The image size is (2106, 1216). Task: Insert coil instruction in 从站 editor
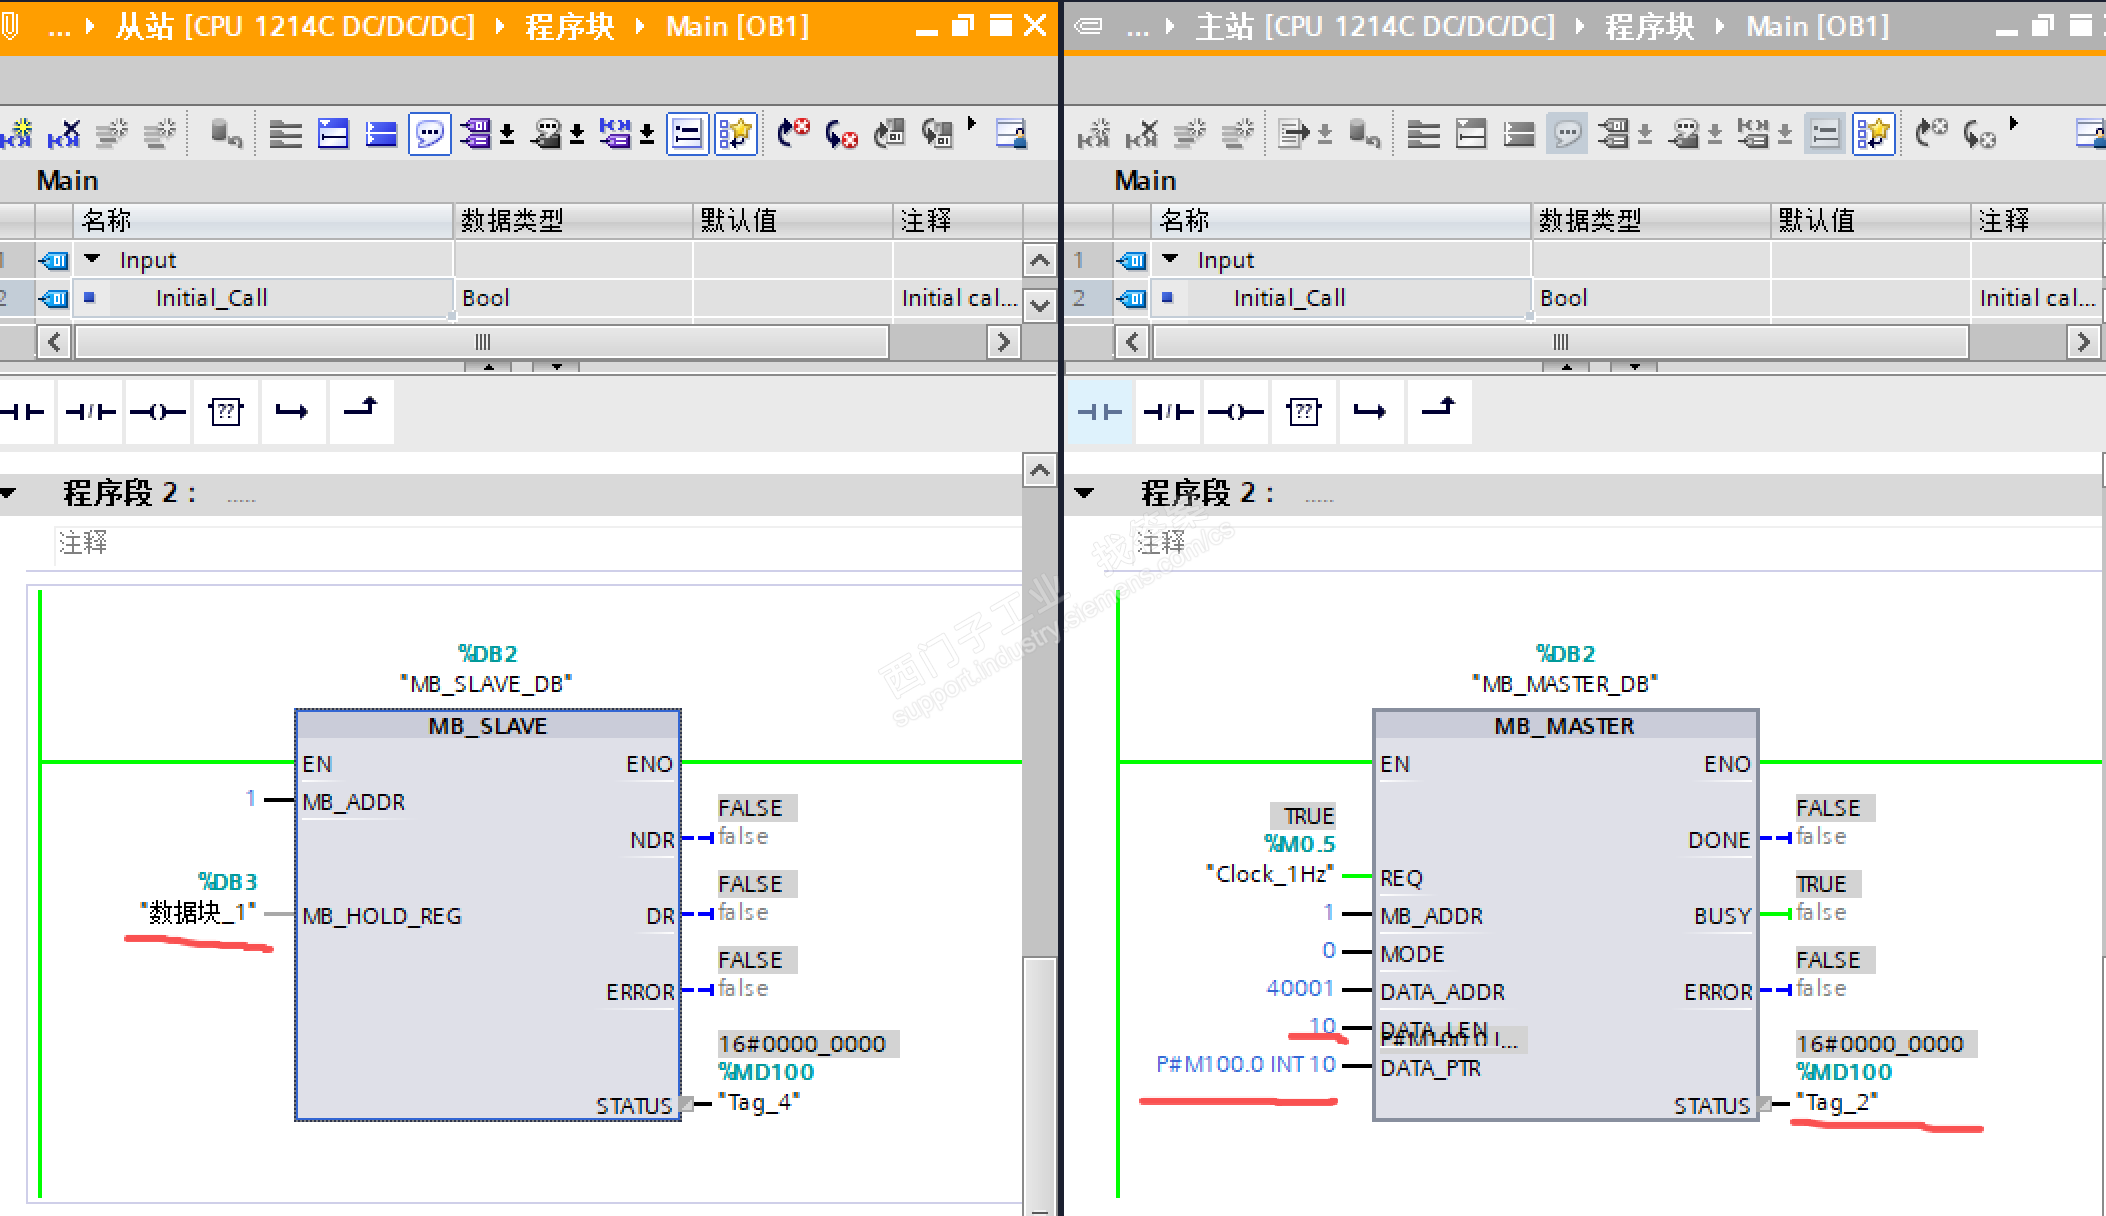[158, 411]
